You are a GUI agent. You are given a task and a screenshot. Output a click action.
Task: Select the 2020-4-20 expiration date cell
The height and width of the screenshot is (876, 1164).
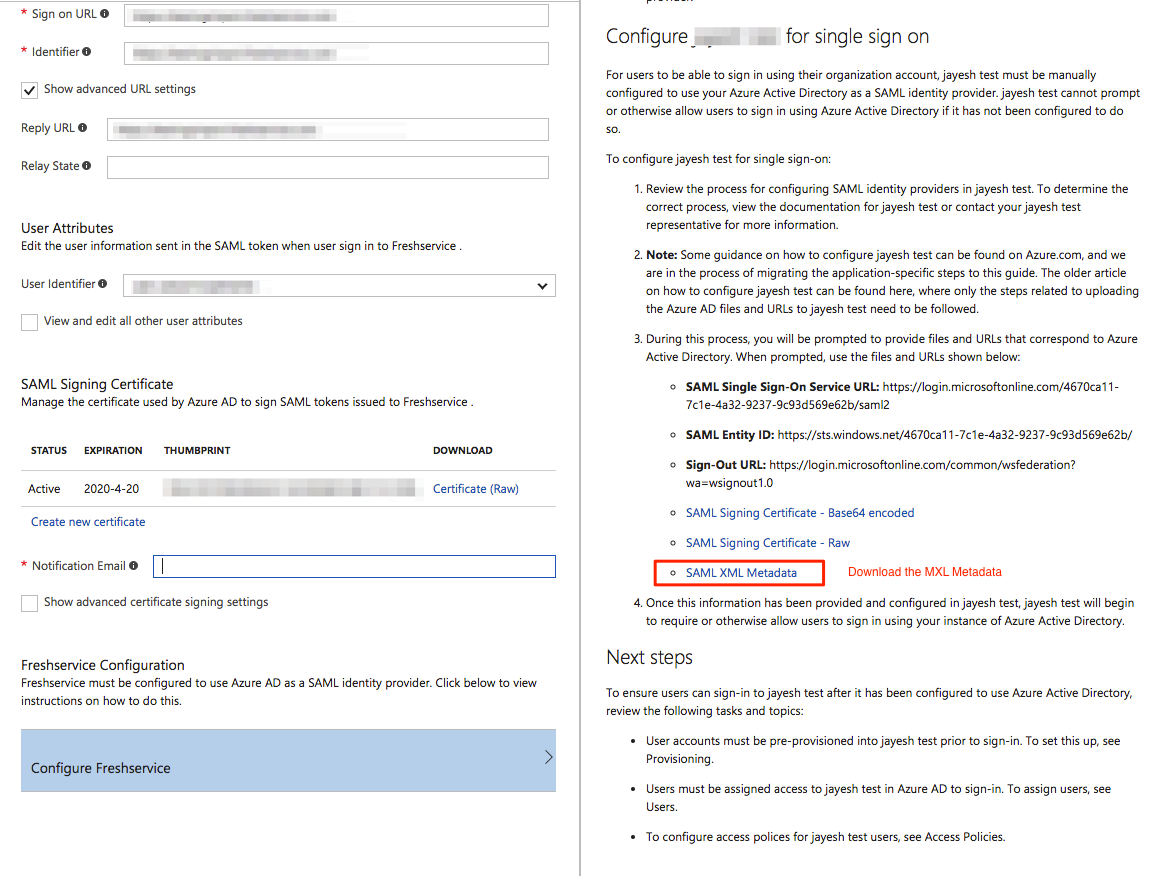(x=111, y=488)
